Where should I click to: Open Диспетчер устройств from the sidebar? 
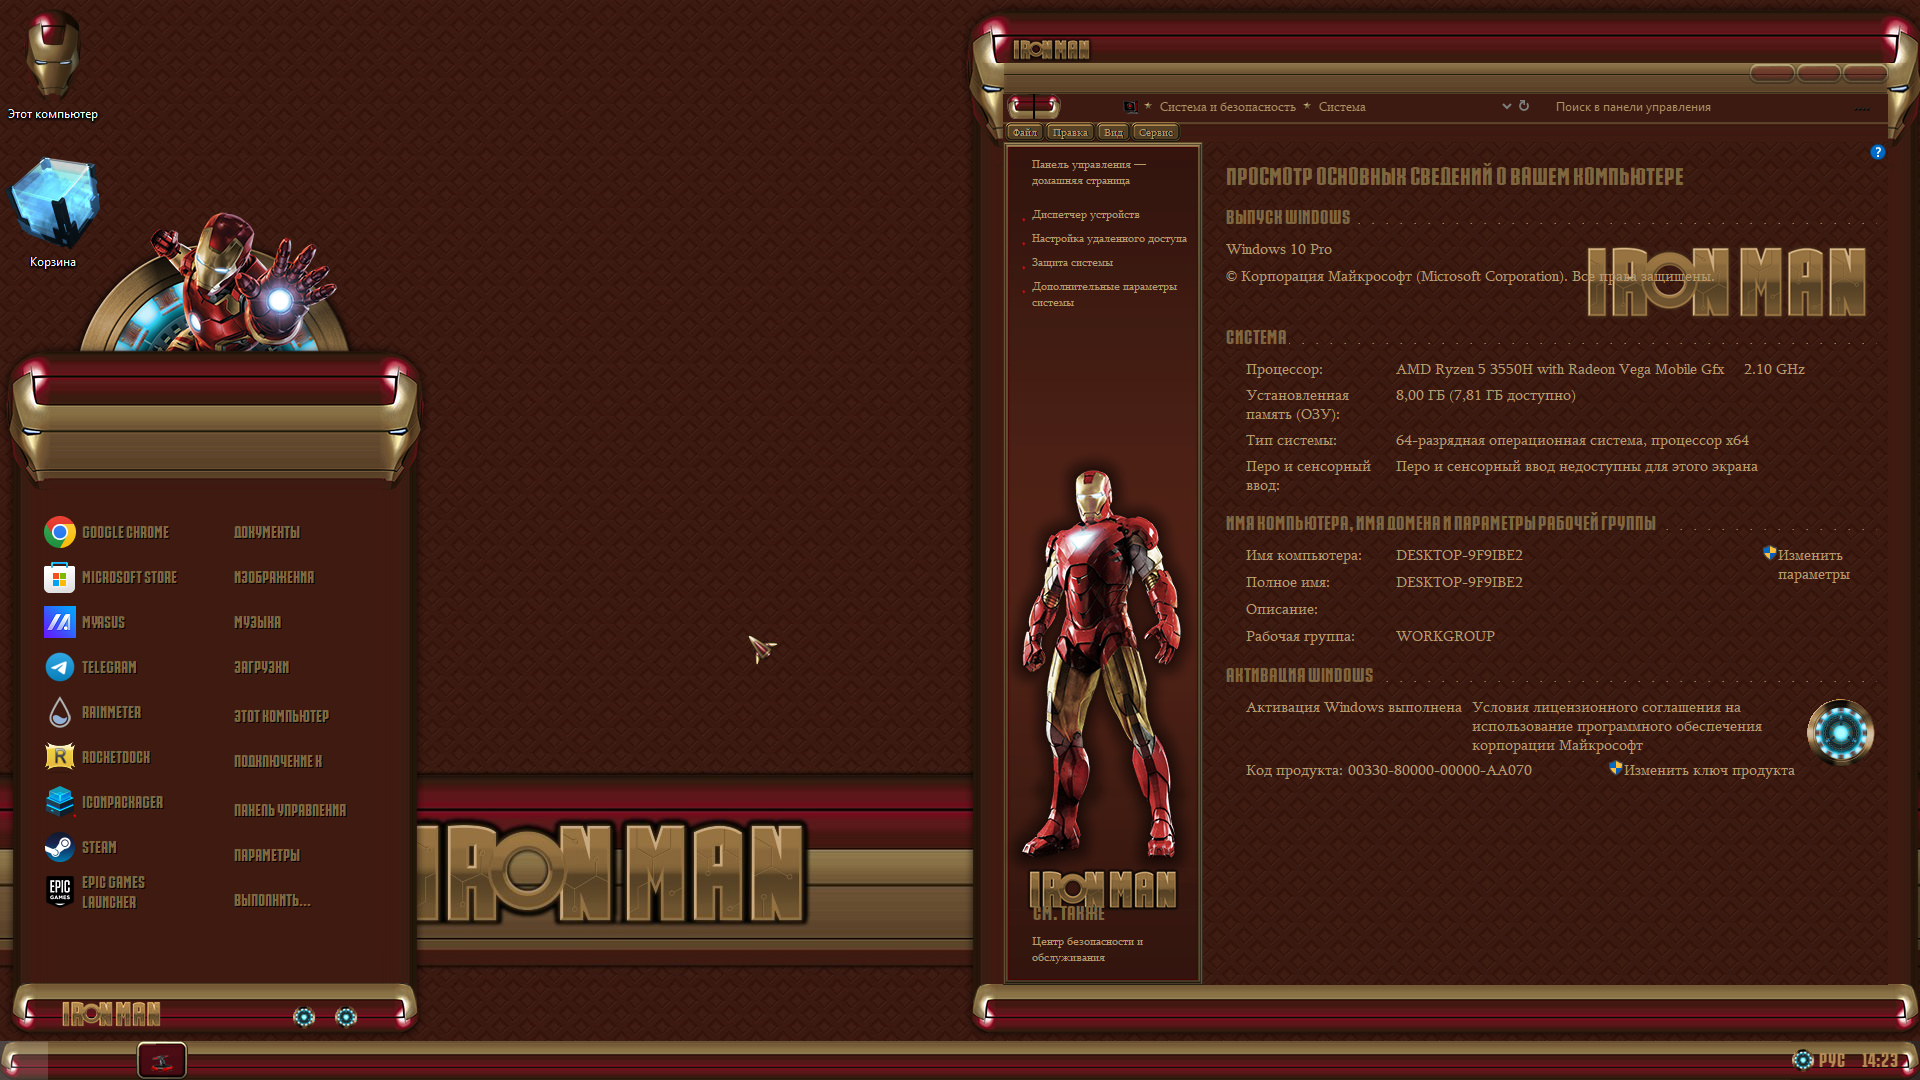1084,214
